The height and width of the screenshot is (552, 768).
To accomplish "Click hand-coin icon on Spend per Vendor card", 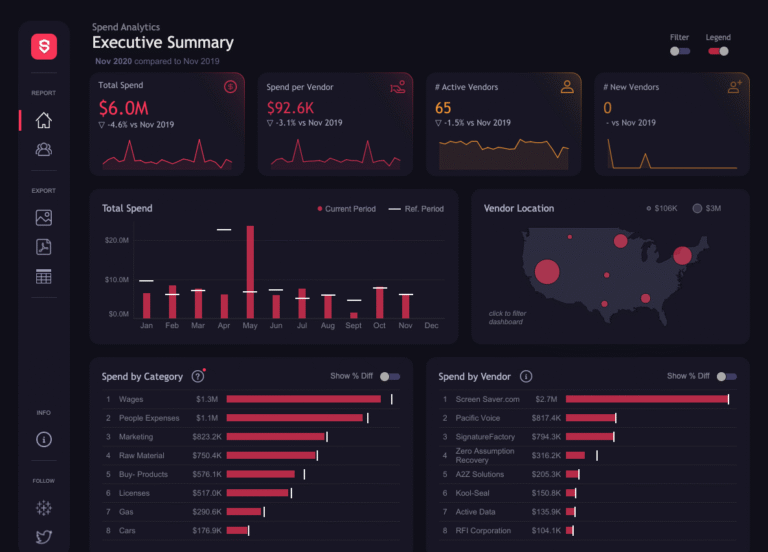I will click(x=398, y=87).
